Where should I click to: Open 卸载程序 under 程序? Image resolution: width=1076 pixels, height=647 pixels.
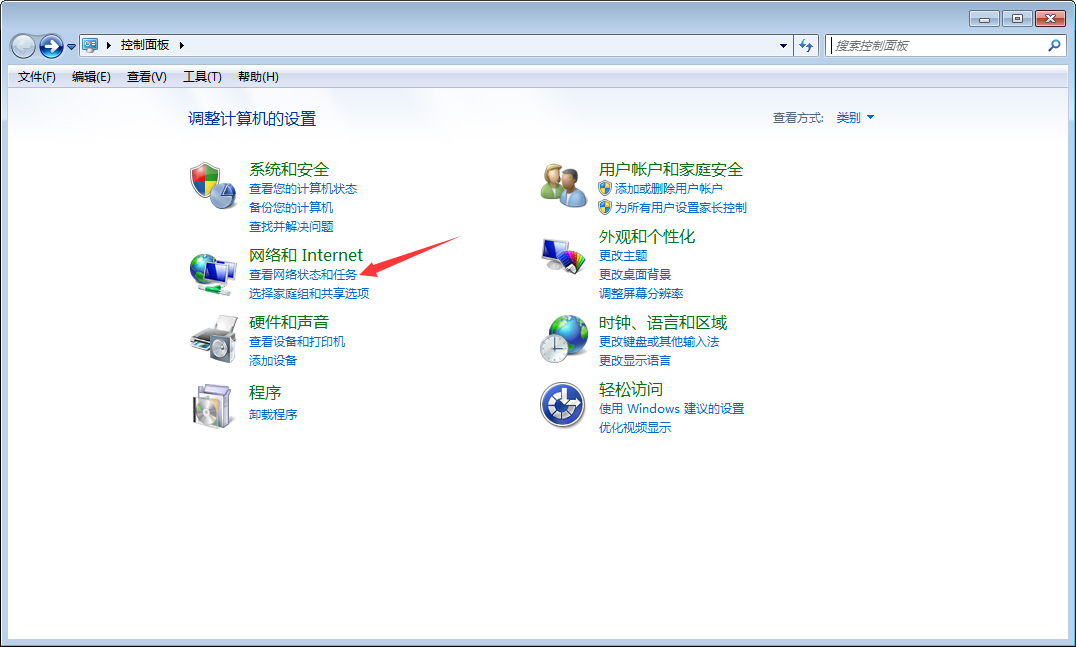pos(274,413)
